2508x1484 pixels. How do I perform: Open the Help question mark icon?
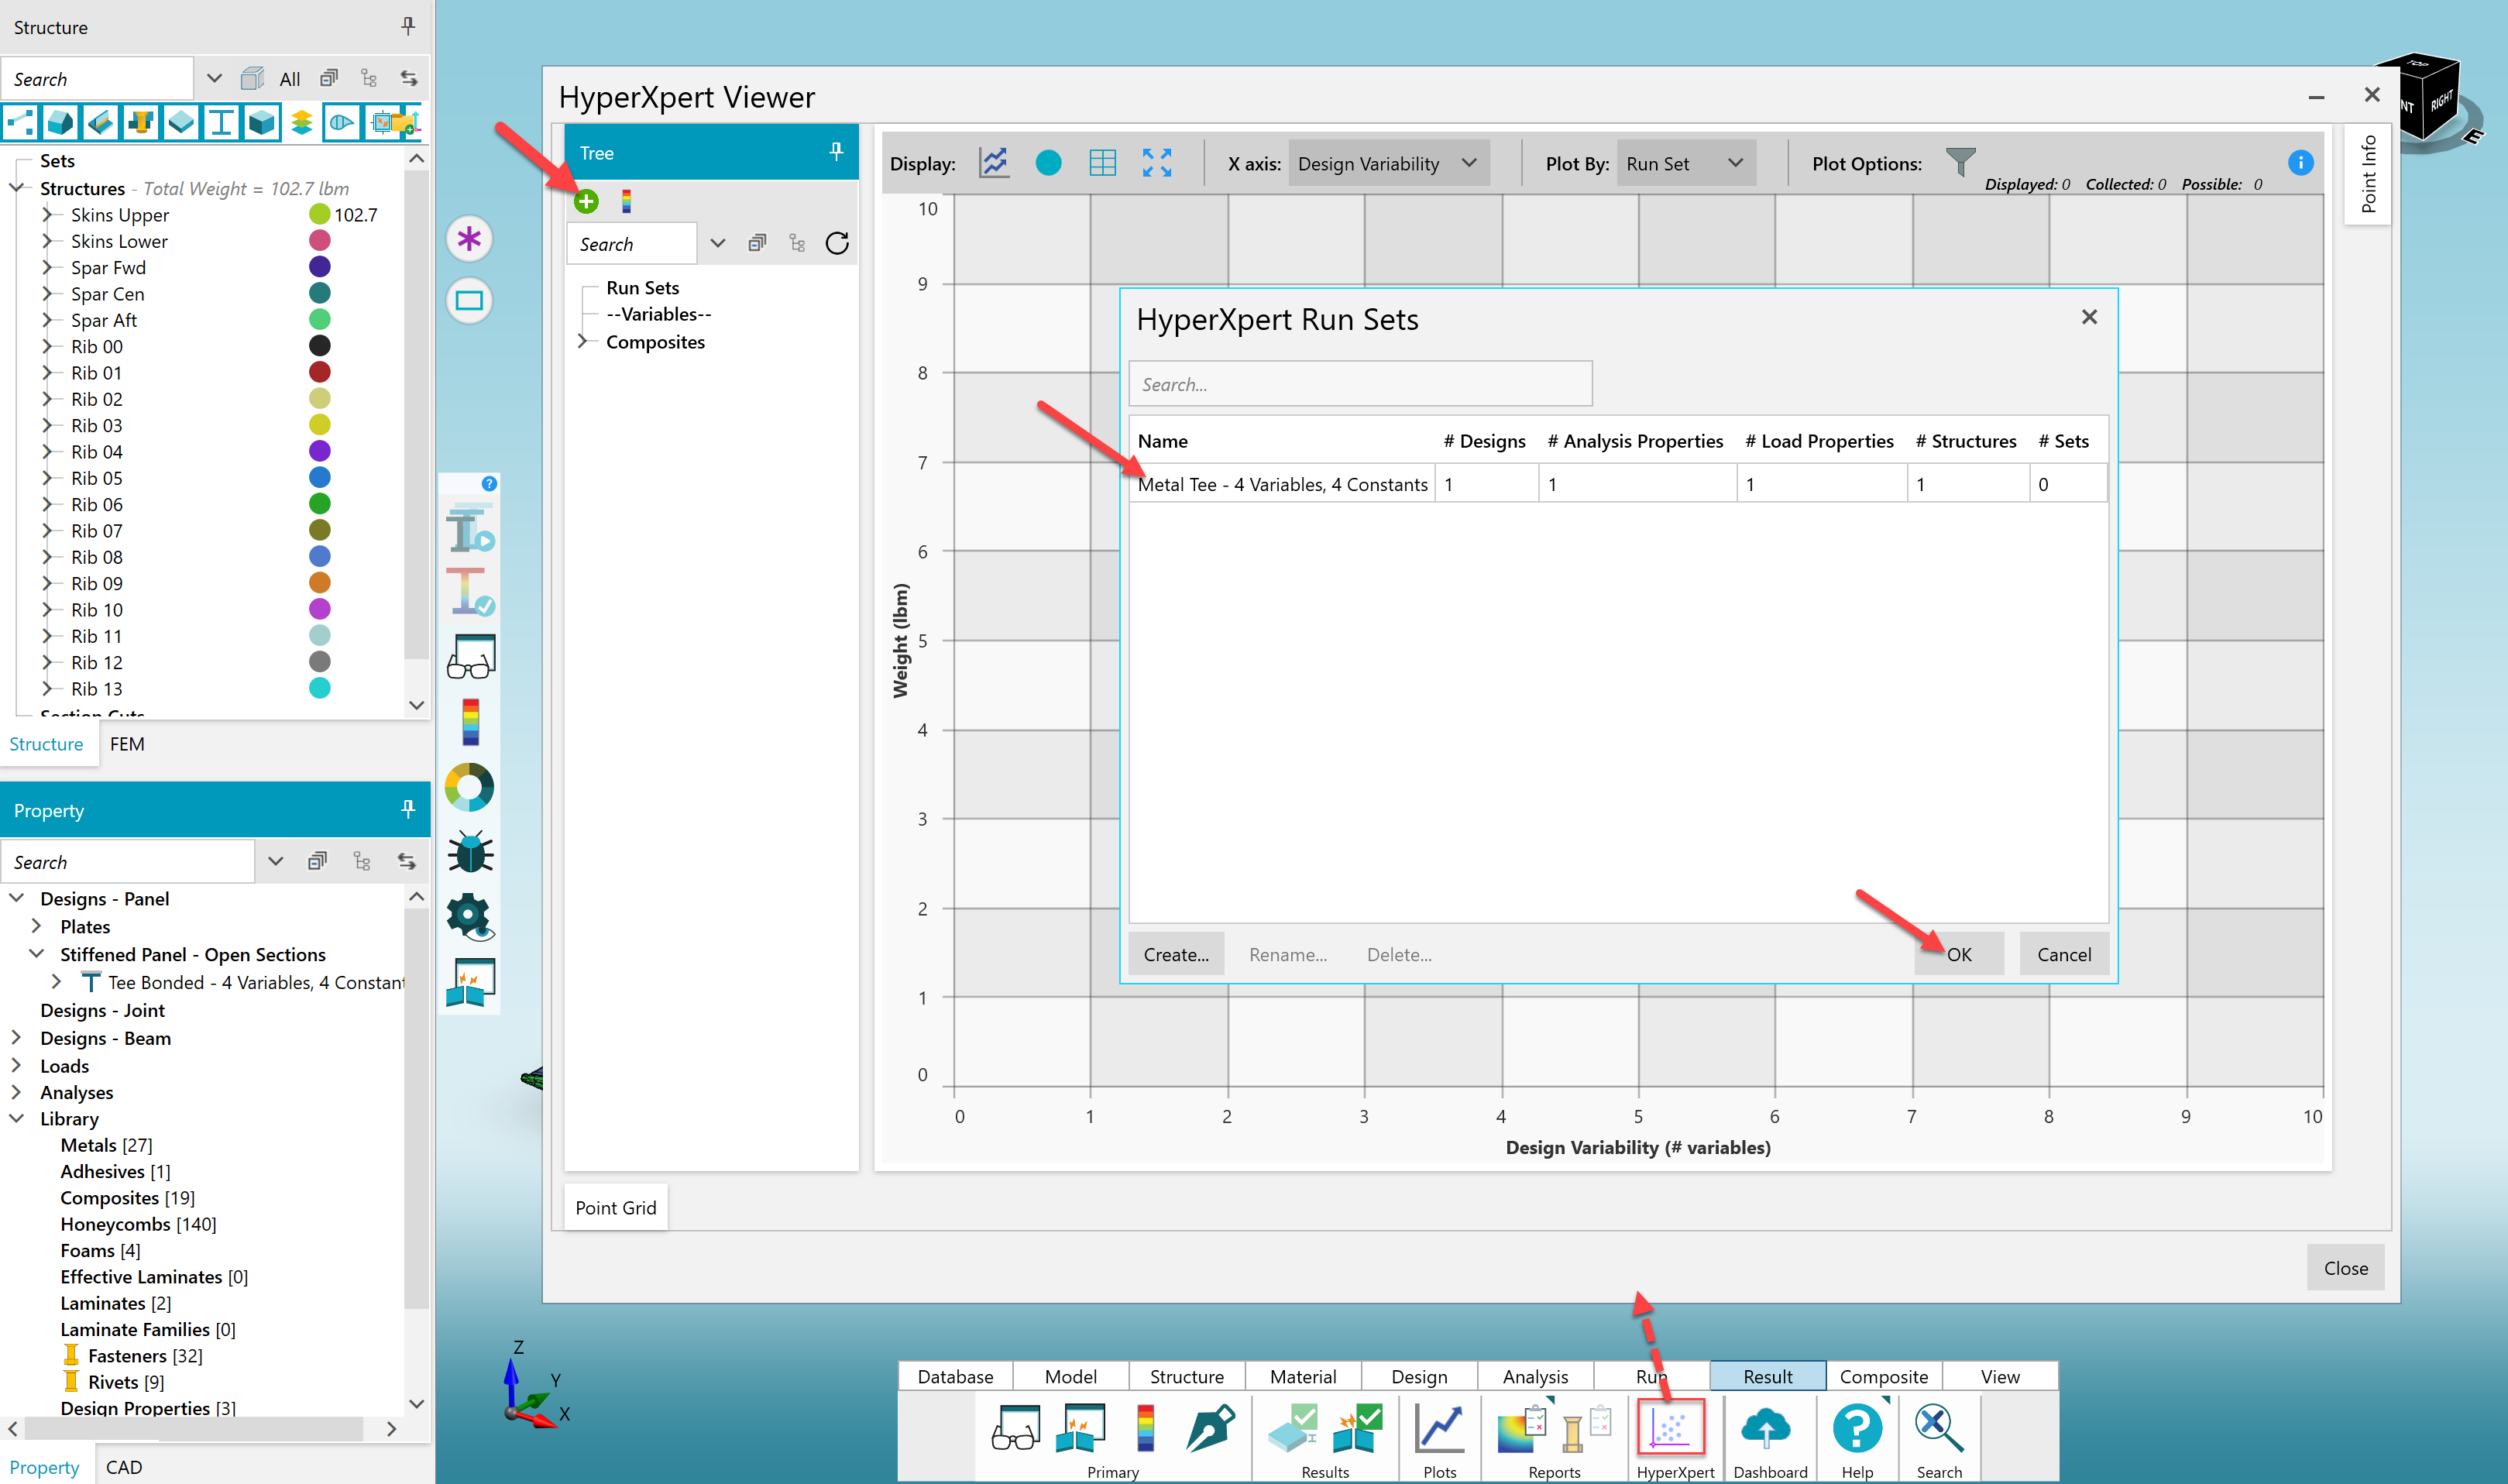click(x=1858, y=1428)
